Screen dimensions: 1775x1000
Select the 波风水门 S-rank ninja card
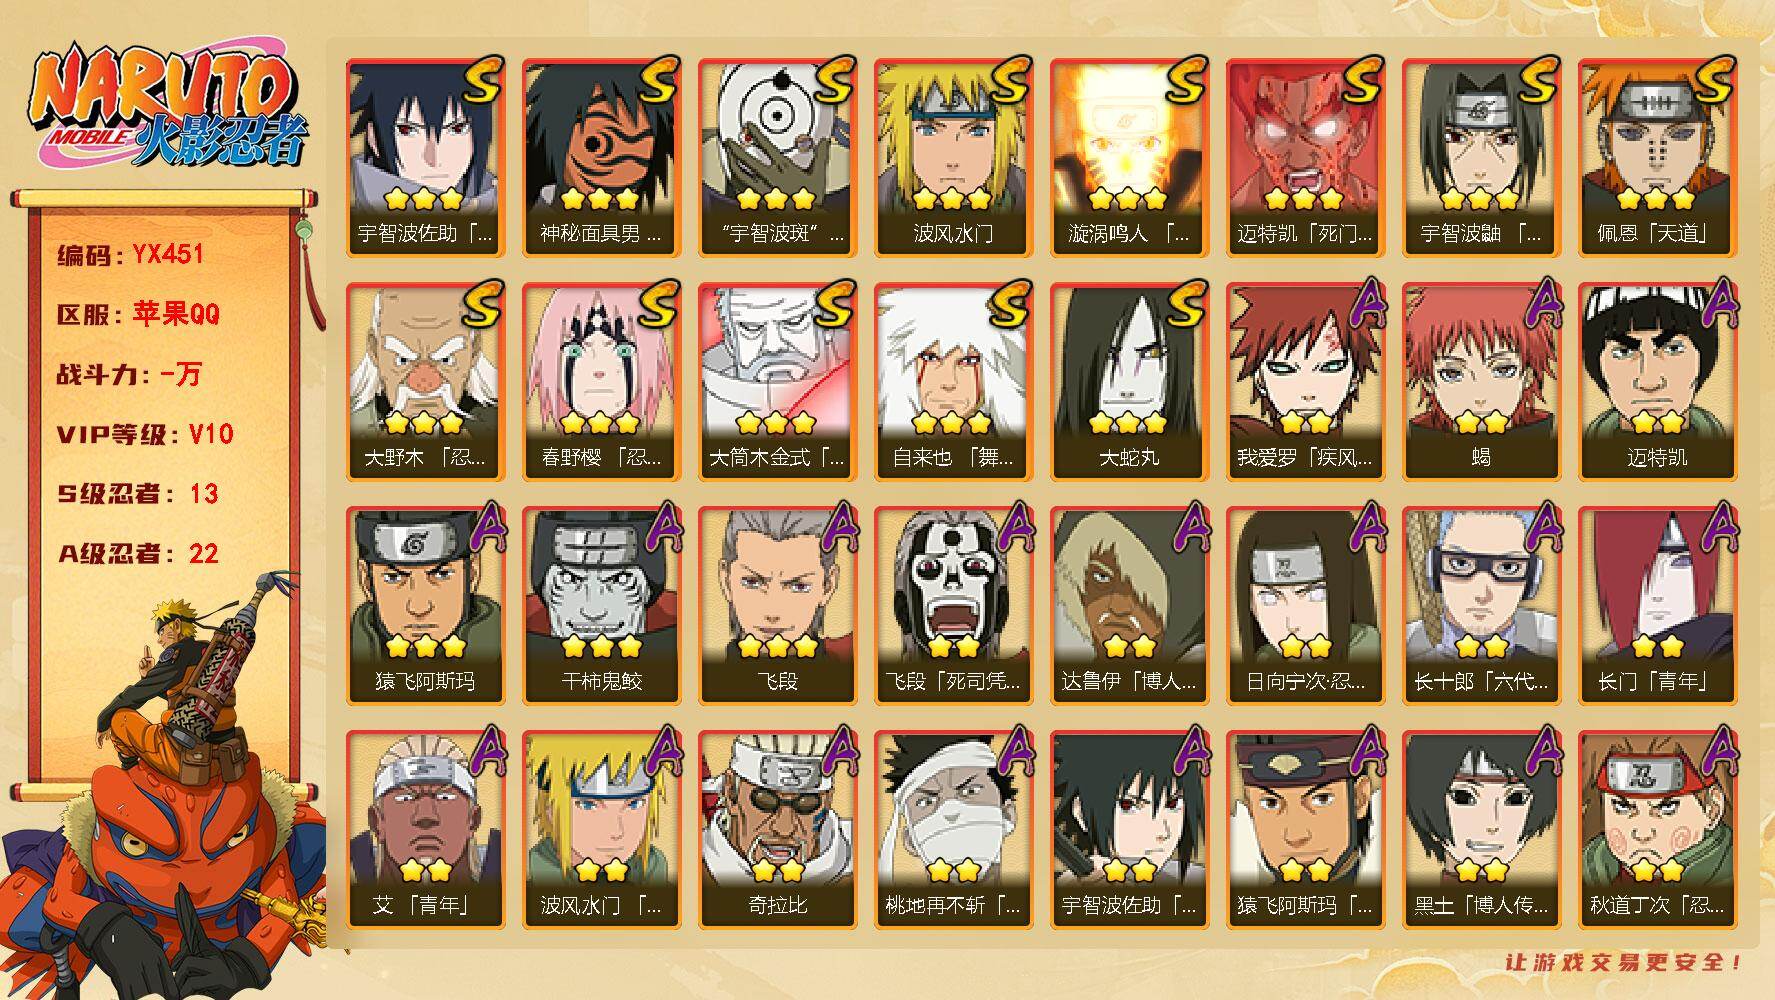953,157
